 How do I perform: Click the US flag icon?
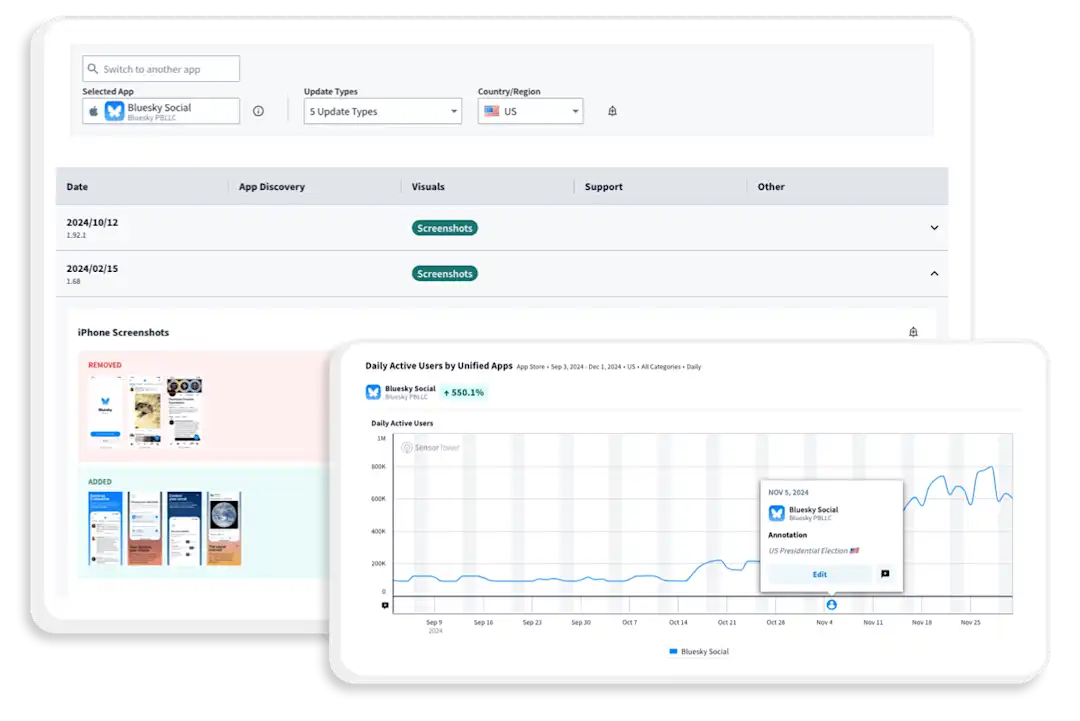coord(492,111)
